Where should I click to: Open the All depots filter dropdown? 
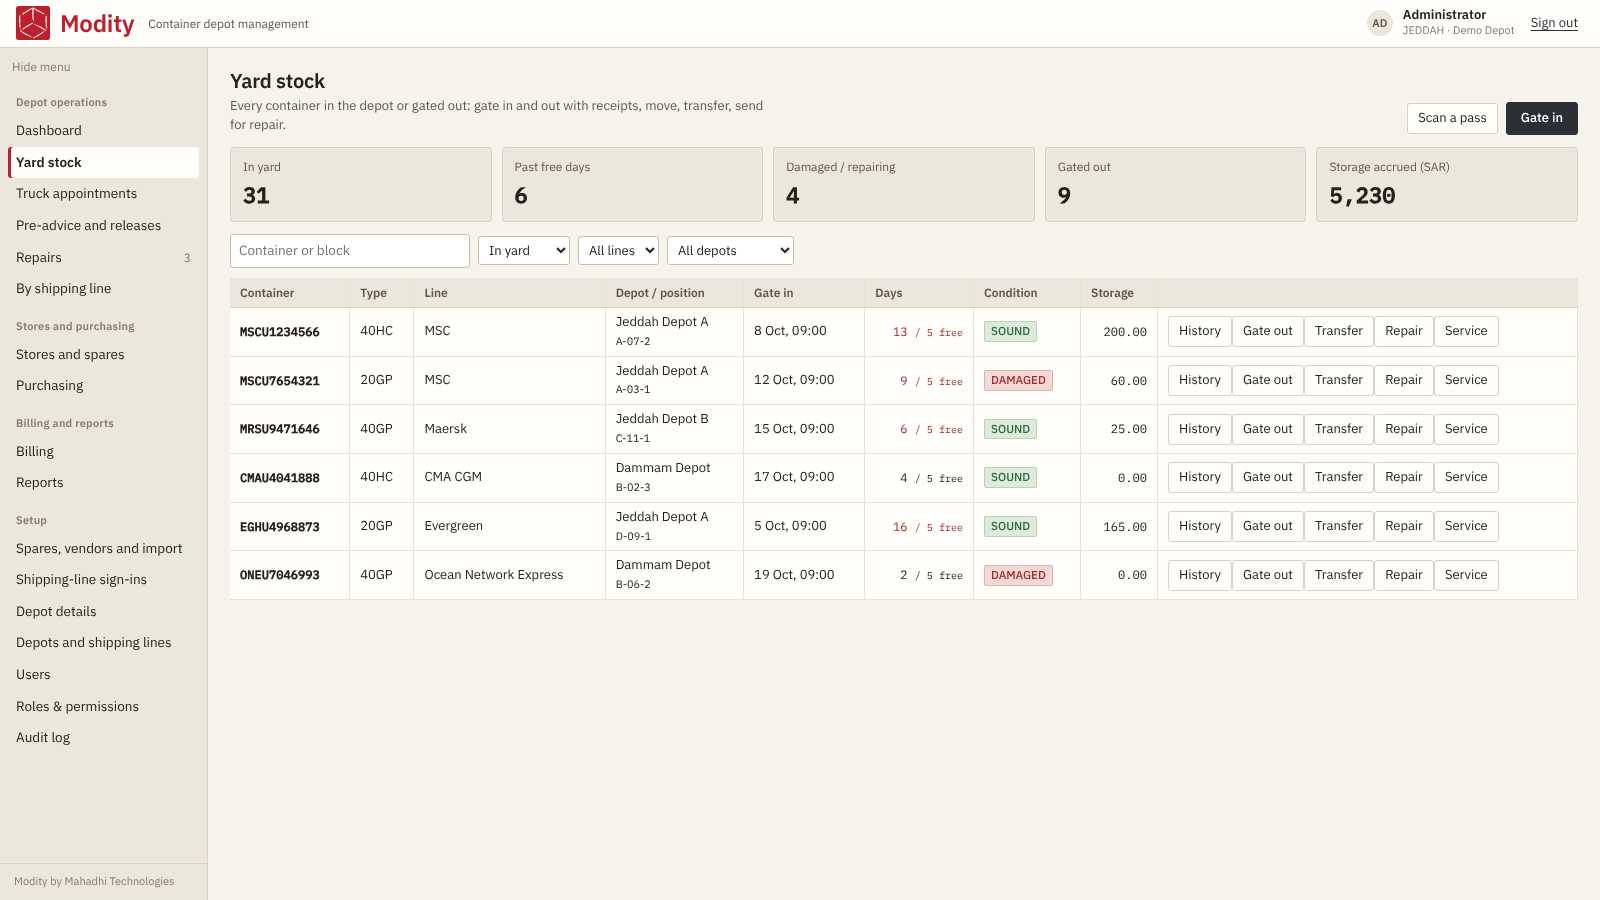[x=730, y=251]
